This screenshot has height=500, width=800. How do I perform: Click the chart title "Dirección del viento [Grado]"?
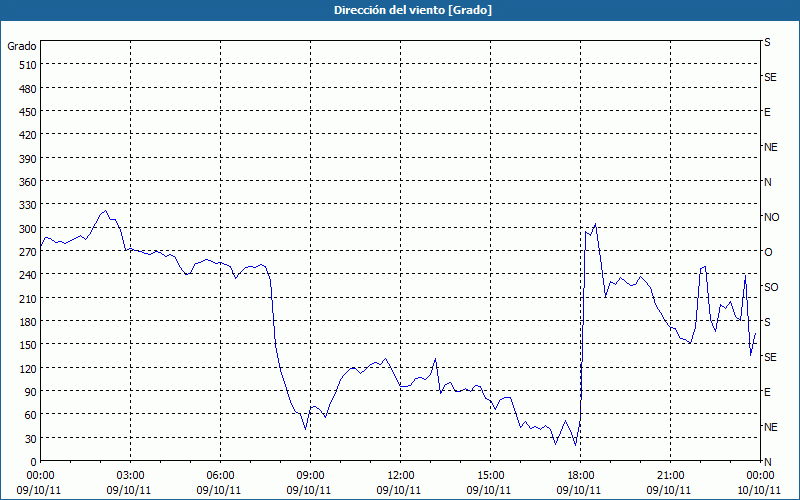click(413, 10)
